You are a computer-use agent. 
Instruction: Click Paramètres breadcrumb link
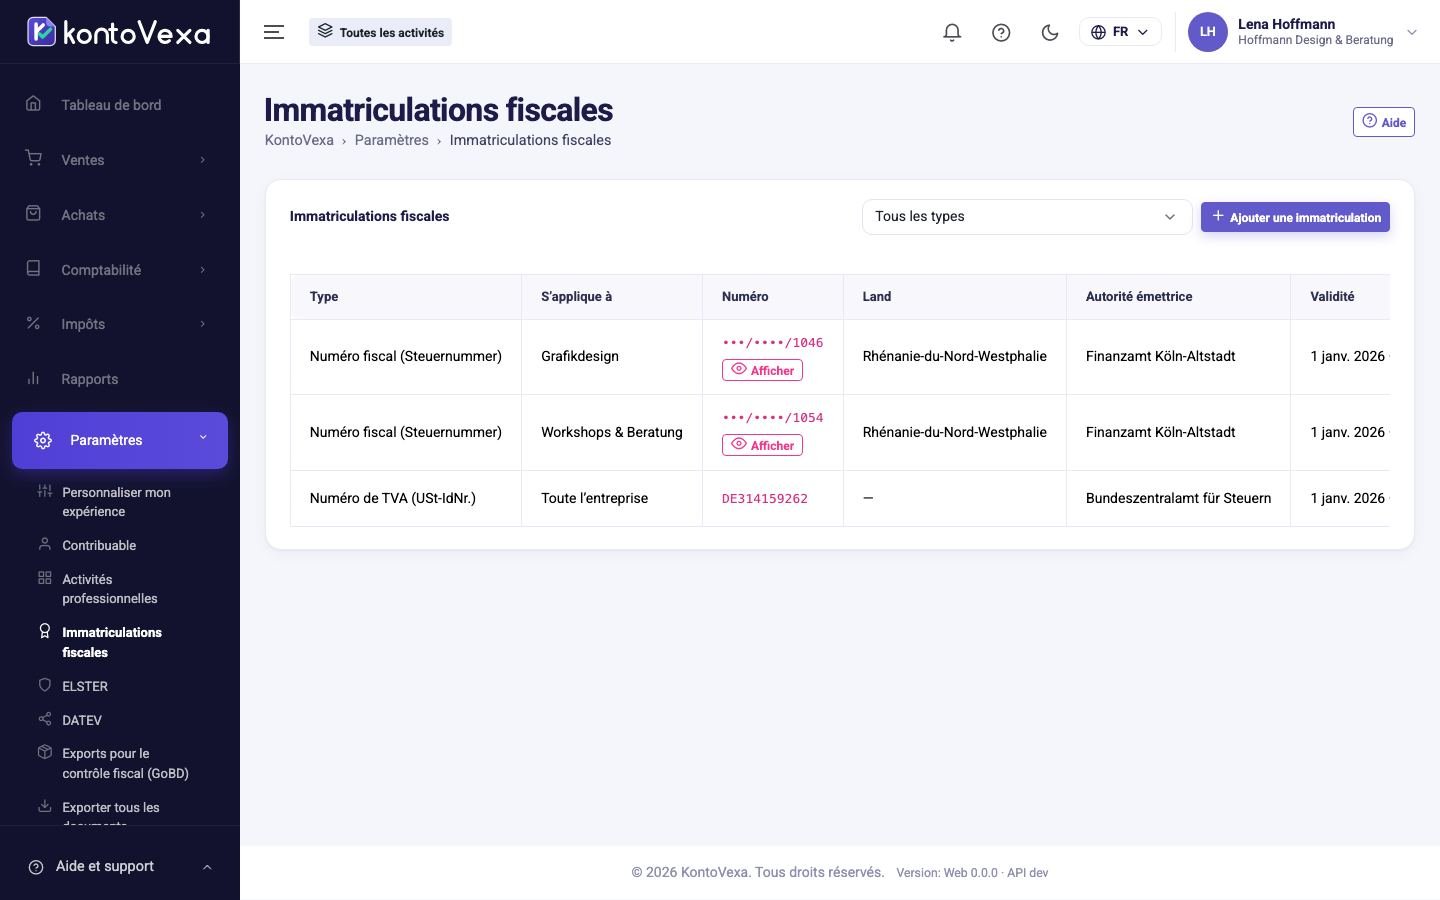391,140
